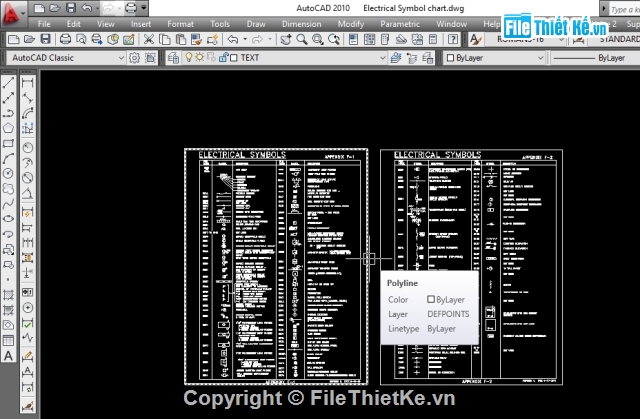Select the Ellipse tool

click(8, 219)
